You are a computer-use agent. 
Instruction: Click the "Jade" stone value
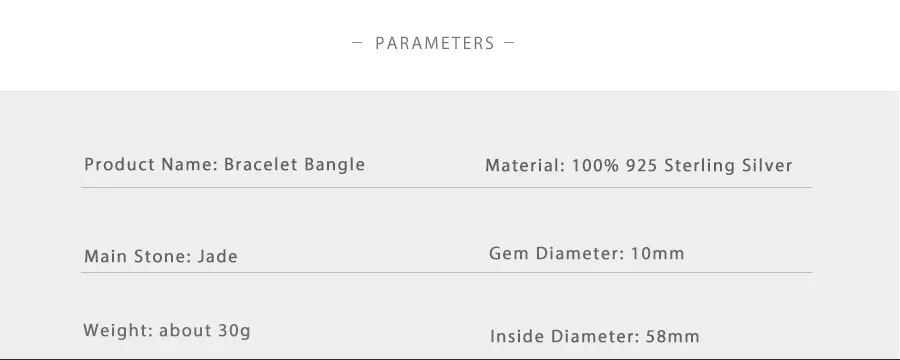[x=218, y=256]
